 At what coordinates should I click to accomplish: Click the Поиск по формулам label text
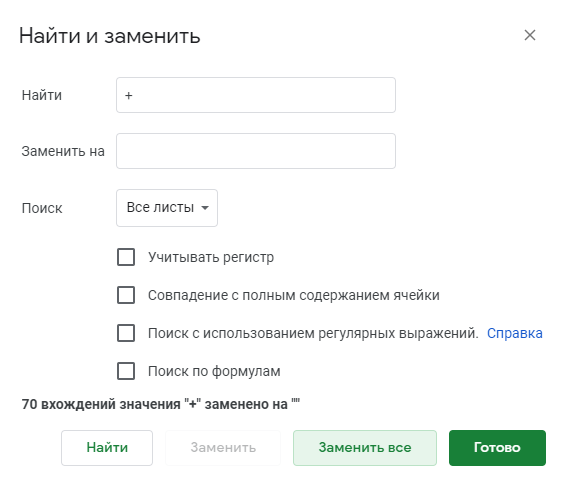tap(214, 371)
